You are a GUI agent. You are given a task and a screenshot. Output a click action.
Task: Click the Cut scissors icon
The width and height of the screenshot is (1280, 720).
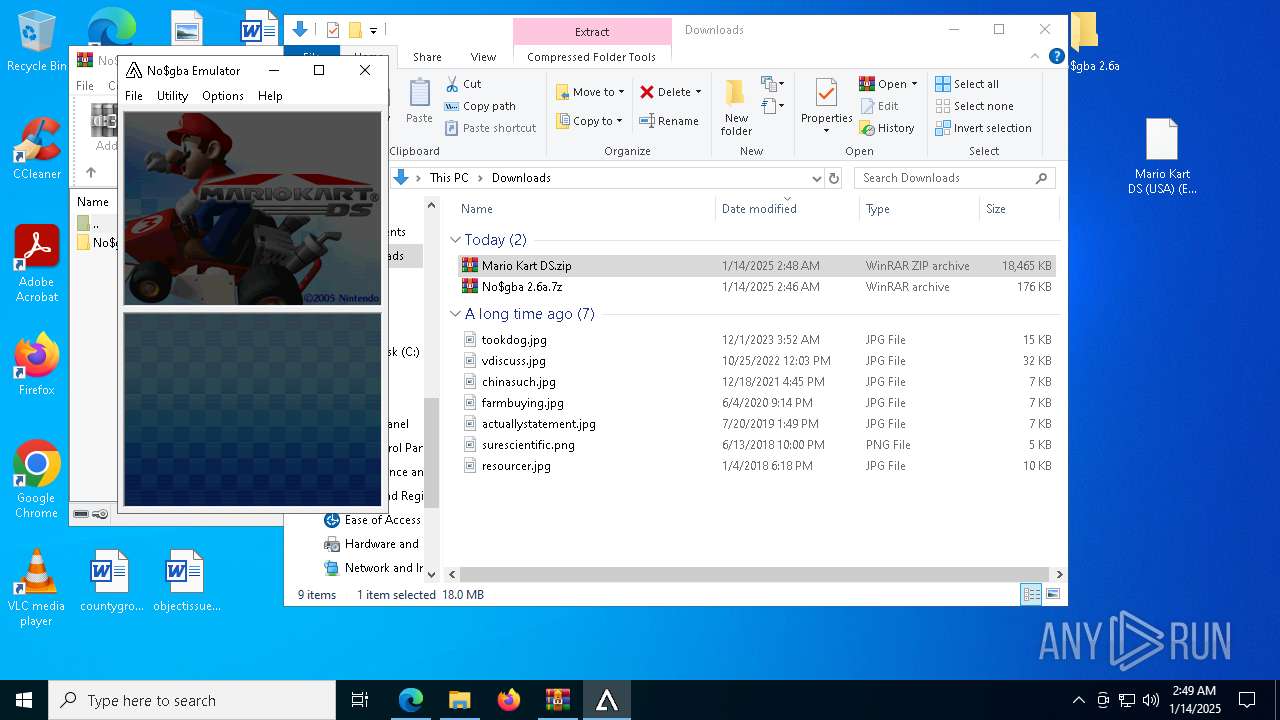452,84
